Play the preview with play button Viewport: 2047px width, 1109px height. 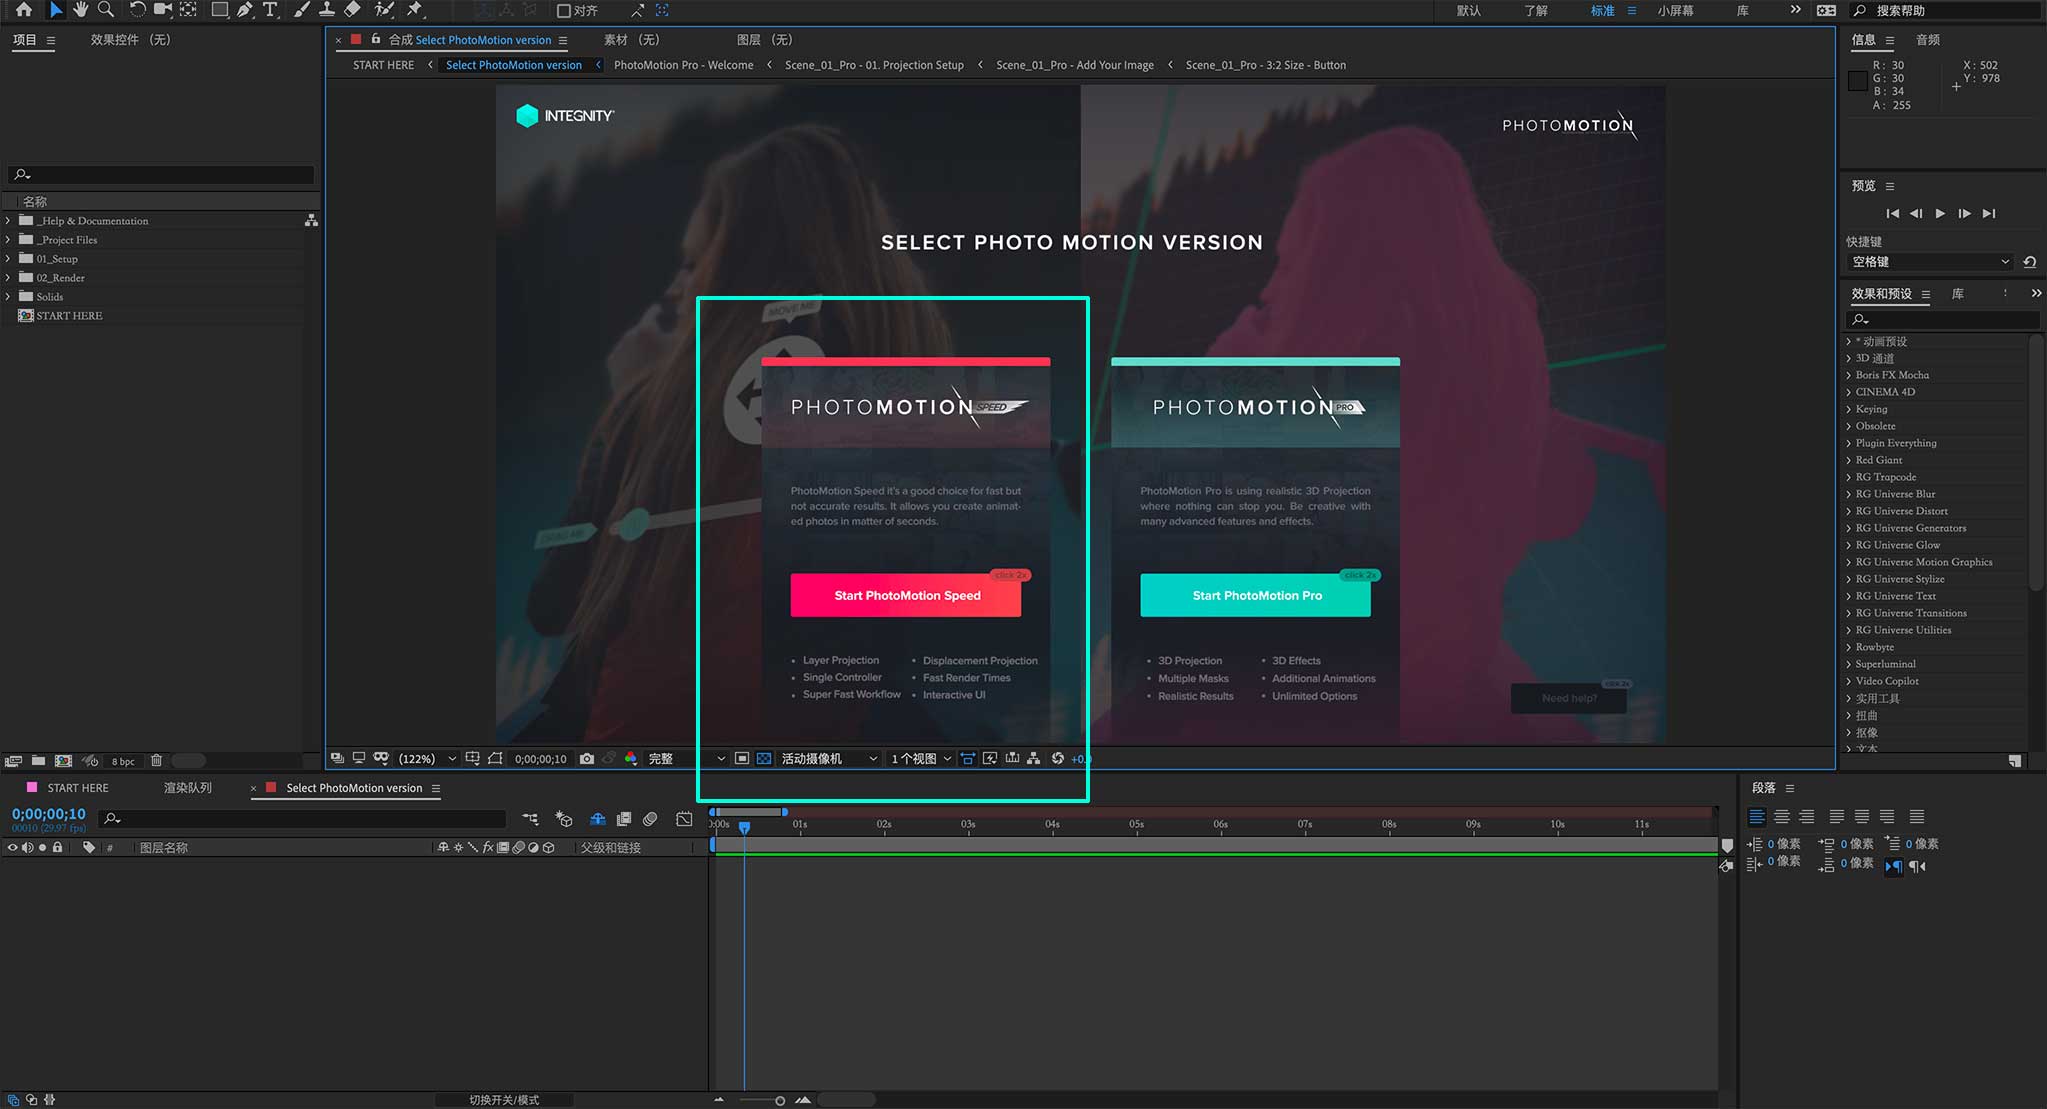(x=1940, y=213)
